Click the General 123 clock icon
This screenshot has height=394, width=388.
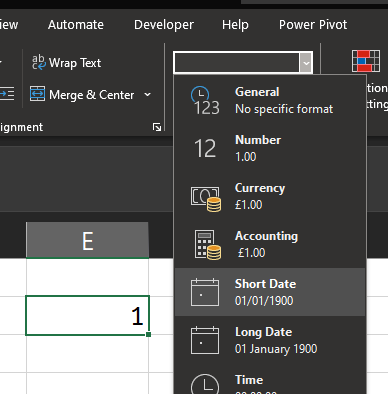point(206,101)
